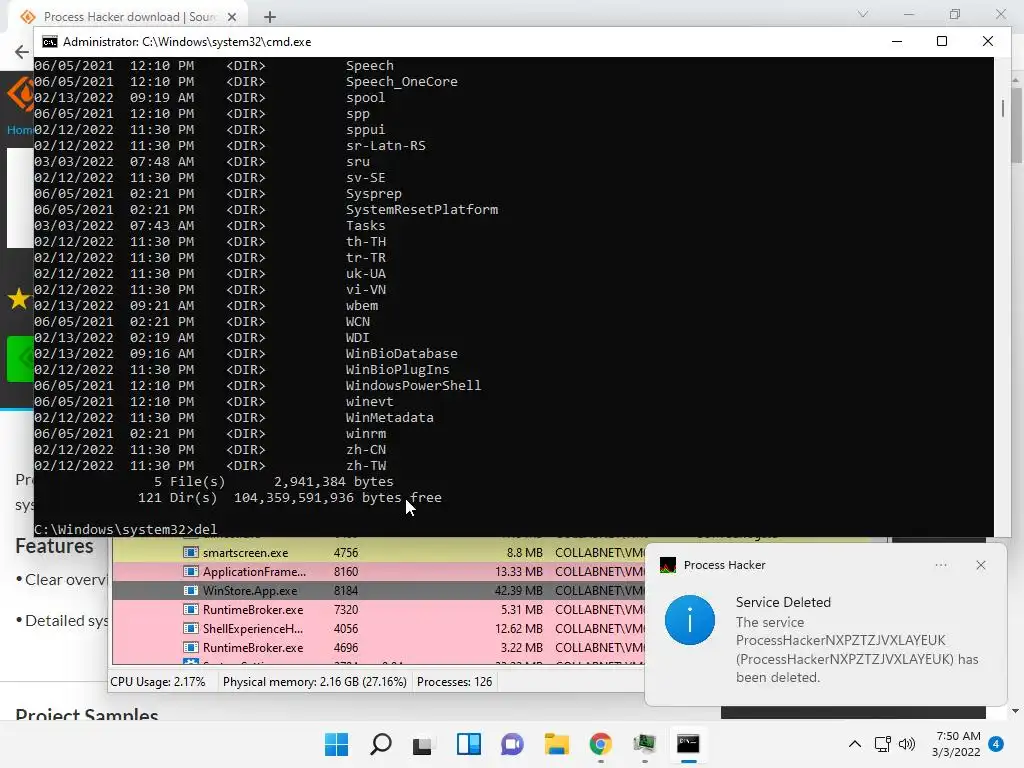Image resolution: width=1024 pixels, height=768 pixels.
Task: Open the cmd.exe title bar system icon
Action: pyautogui.click(x=50, y=42)
